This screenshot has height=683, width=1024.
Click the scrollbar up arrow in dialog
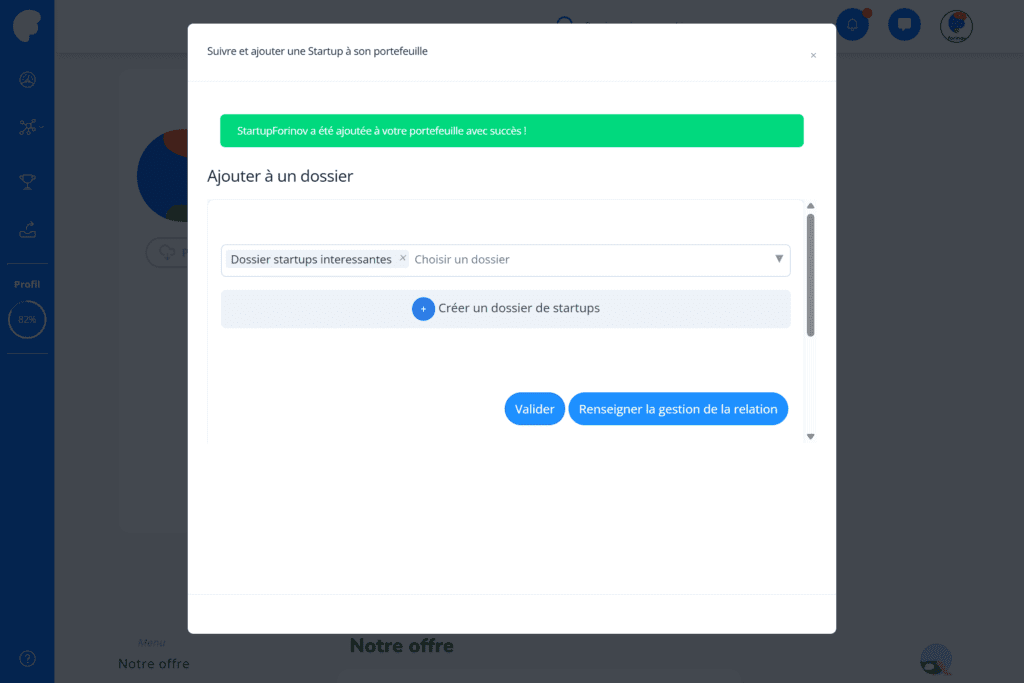pos(810,206)
